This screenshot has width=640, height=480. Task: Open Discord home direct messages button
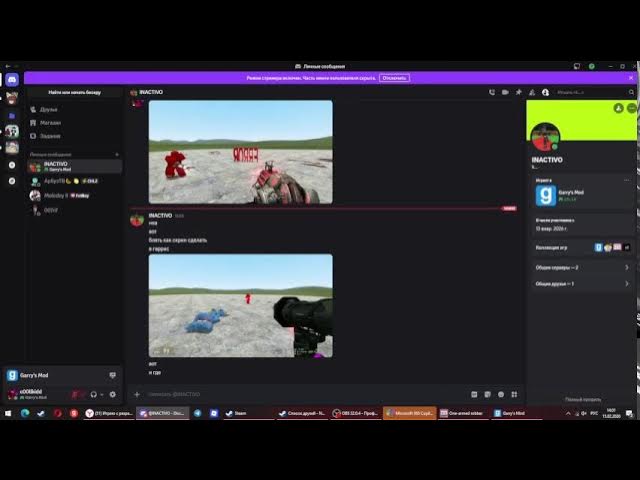click(12, 80)
